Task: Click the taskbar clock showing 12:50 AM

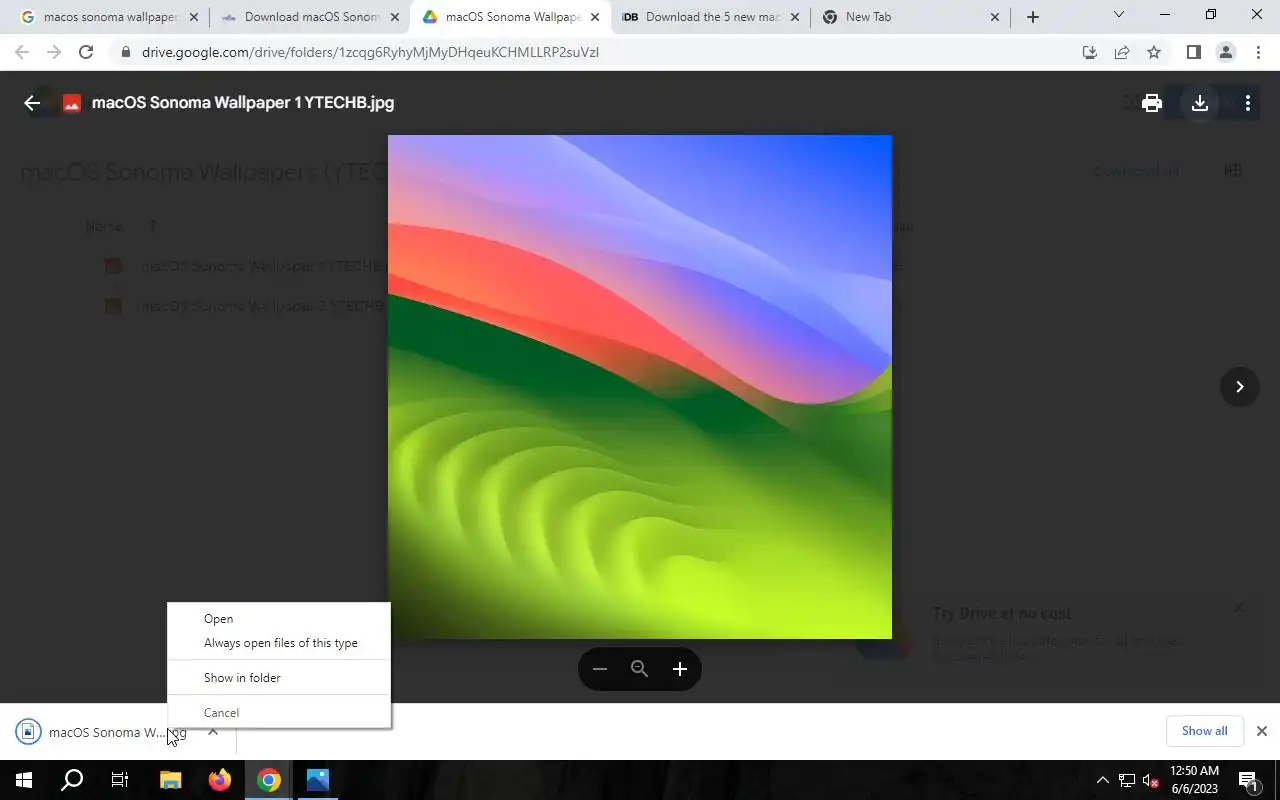Action: pyautogui.click(x=1194, y=780)
